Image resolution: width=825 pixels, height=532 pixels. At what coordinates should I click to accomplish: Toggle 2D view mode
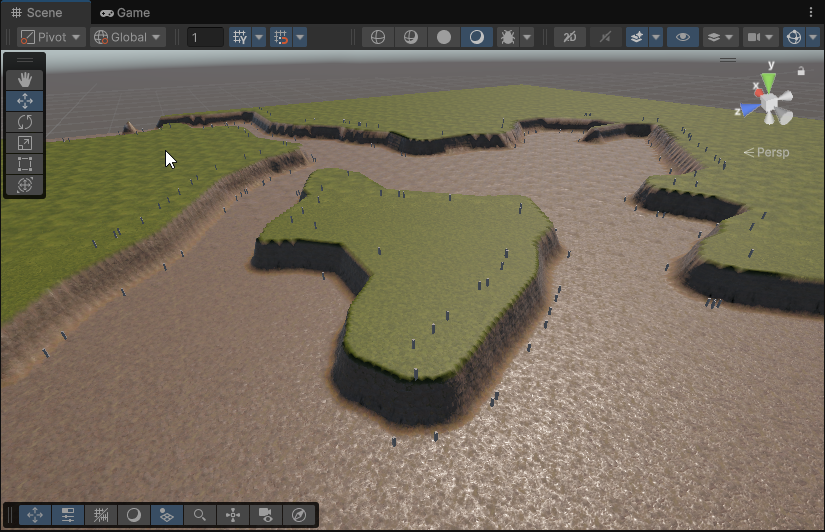tap(569, 37)
